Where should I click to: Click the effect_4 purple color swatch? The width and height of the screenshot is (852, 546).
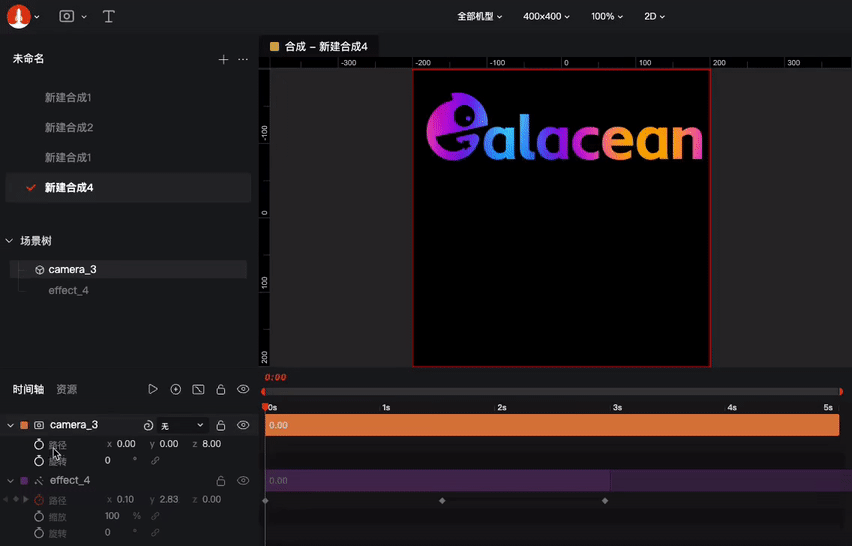(24, 480)
